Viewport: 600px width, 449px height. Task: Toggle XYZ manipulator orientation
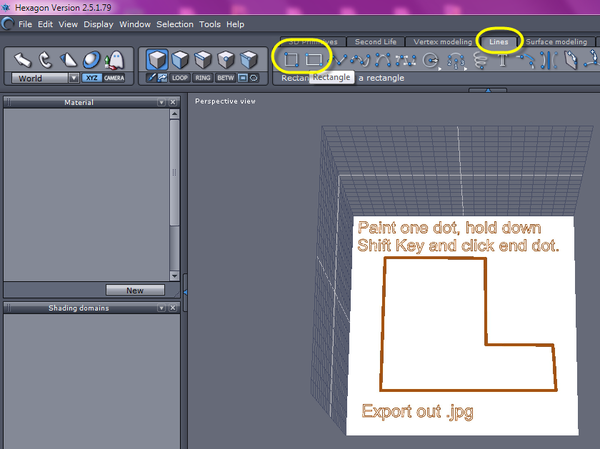point(92,78)
